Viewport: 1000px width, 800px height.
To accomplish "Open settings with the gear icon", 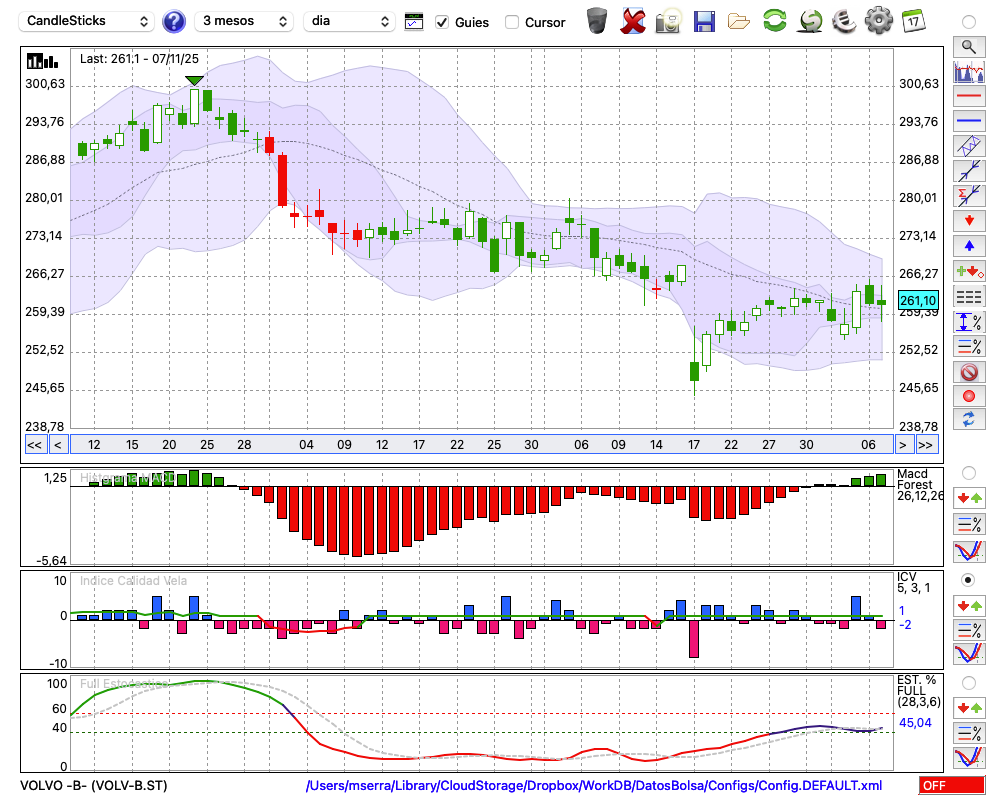I will [878, 21].
